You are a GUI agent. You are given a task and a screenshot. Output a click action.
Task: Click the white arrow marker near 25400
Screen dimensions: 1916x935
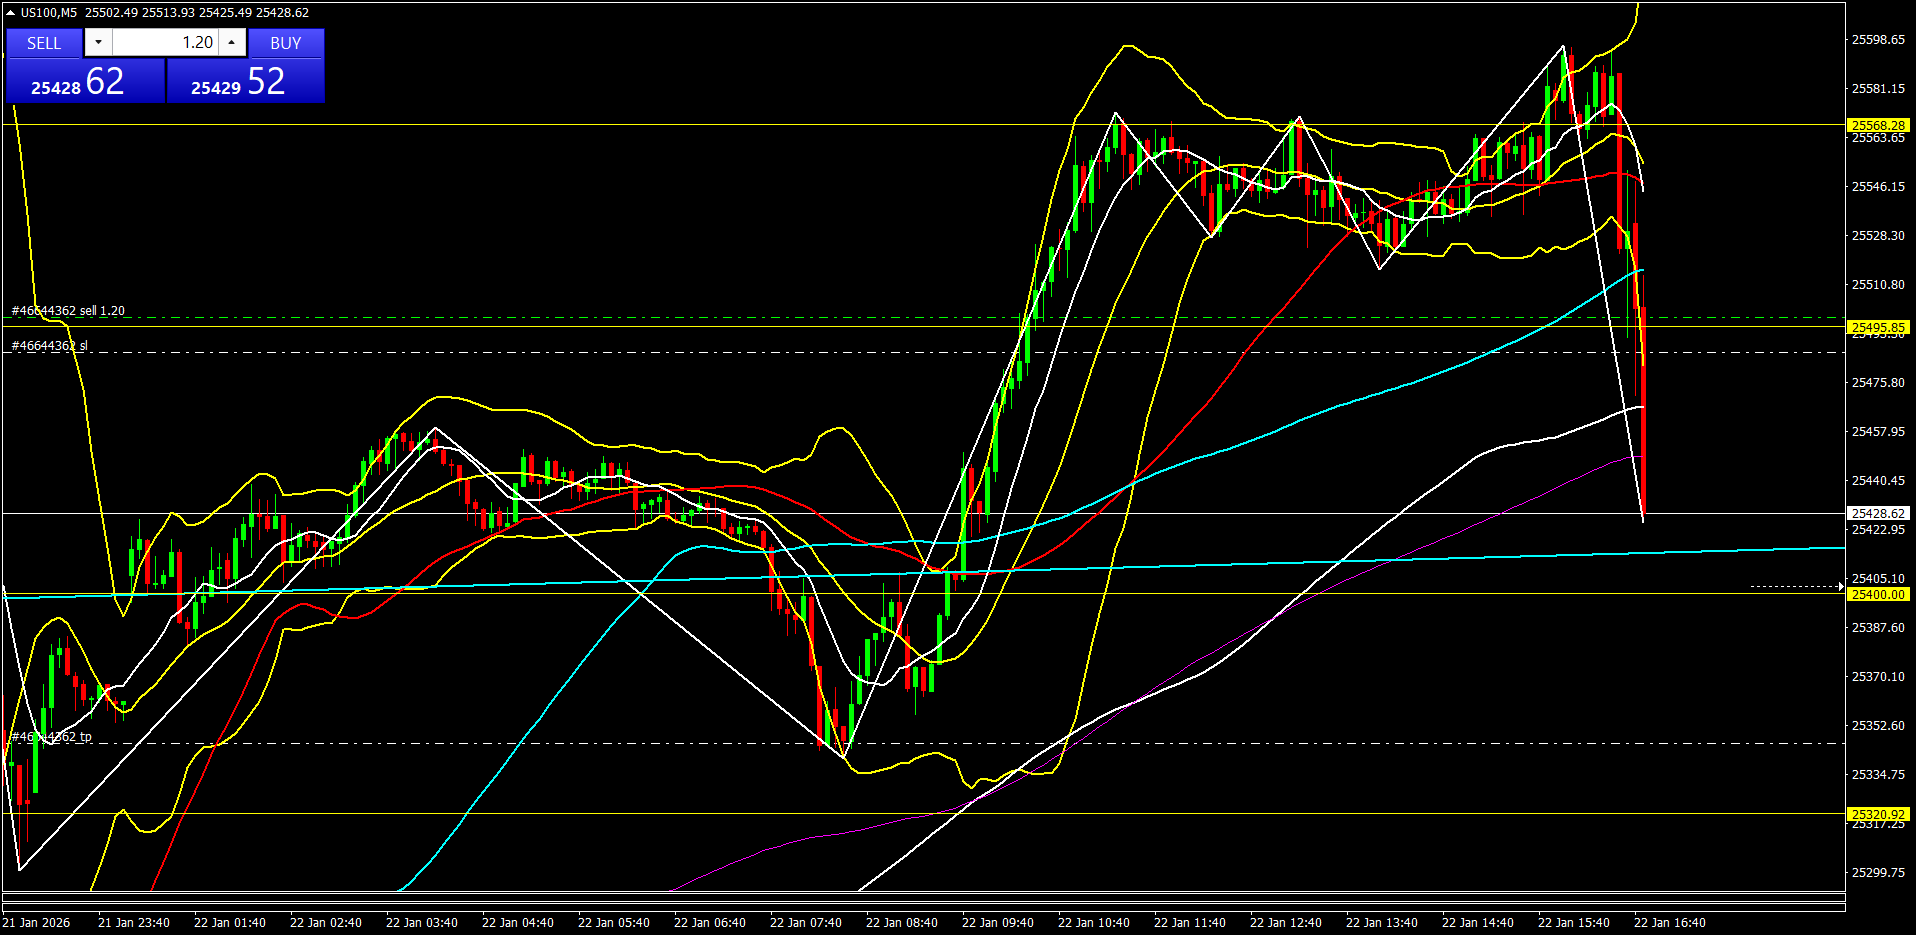[x=1839, y=587]
